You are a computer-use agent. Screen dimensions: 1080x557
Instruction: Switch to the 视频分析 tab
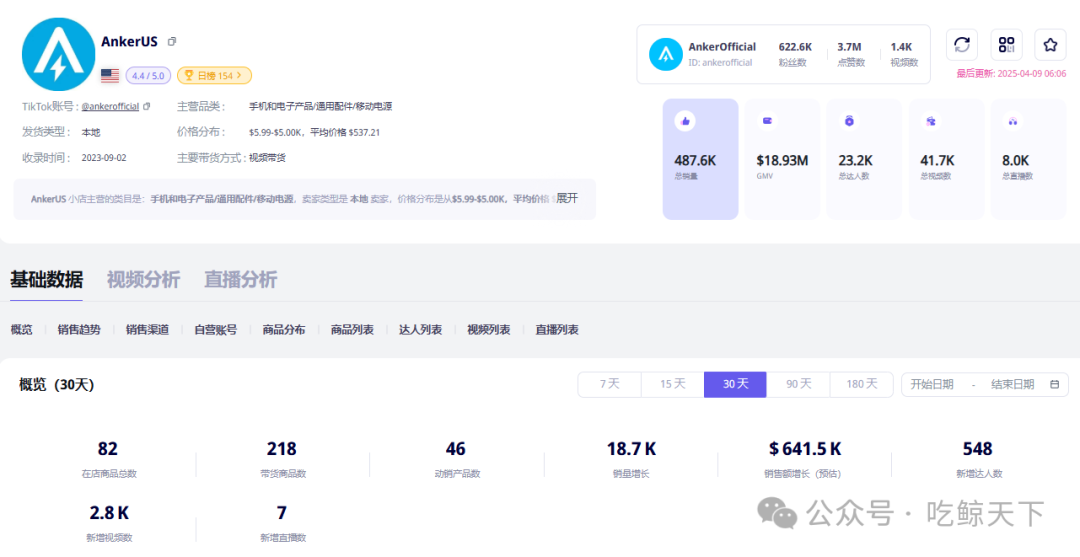(x=143, y=280)
